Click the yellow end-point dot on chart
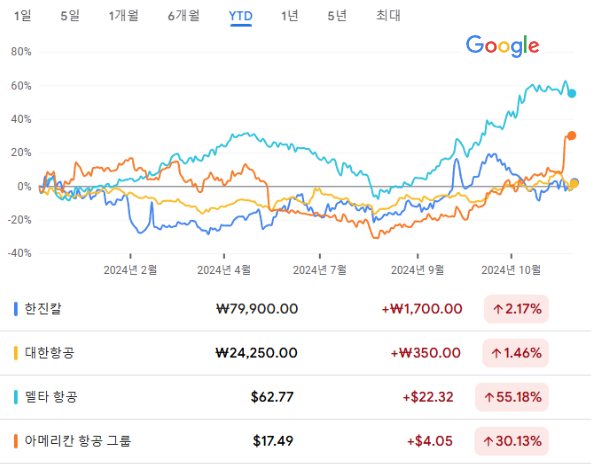This screenshot has width=601, height=472. pos(573,184)
